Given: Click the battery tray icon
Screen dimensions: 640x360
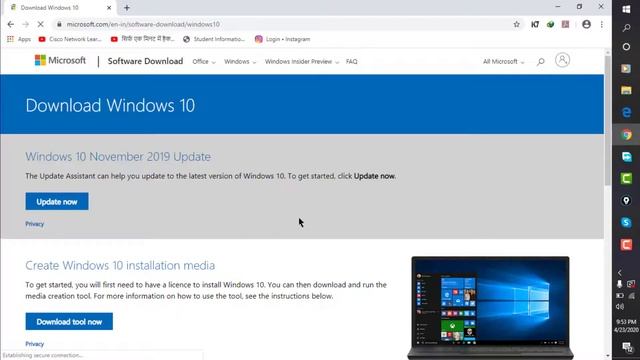Looking at the screenshot, I should click(620, 296).
